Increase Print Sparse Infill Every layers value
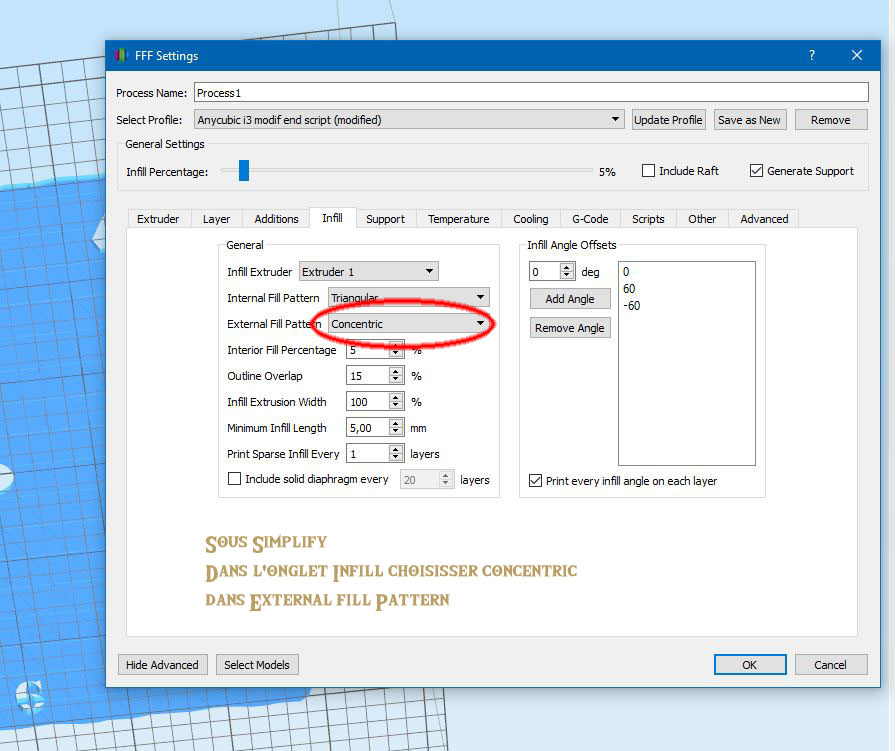 pos(396,450)
